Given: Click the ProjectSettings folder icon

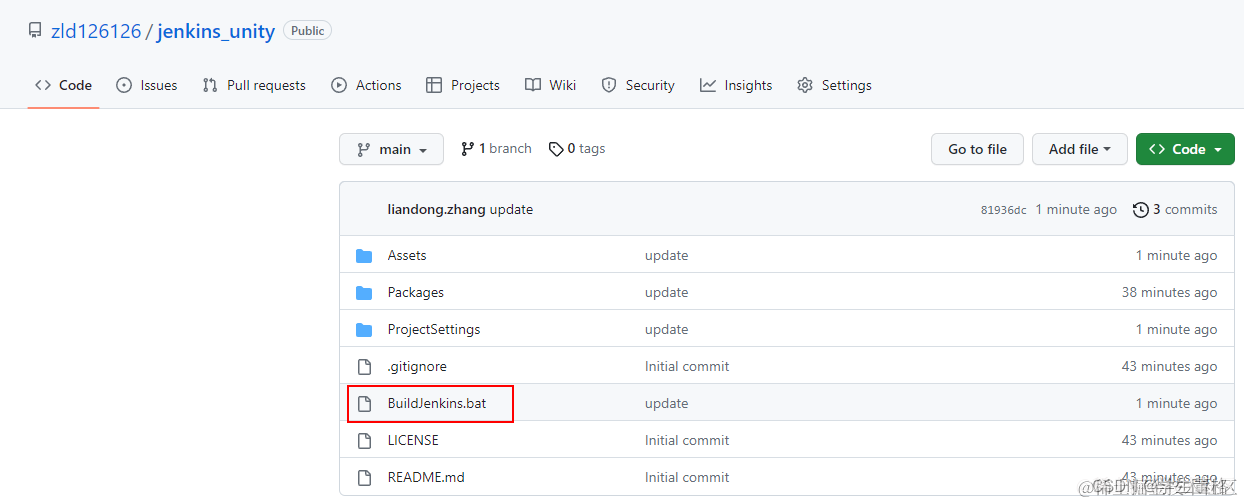Looking at the screenshot, I should click(364, 329).
